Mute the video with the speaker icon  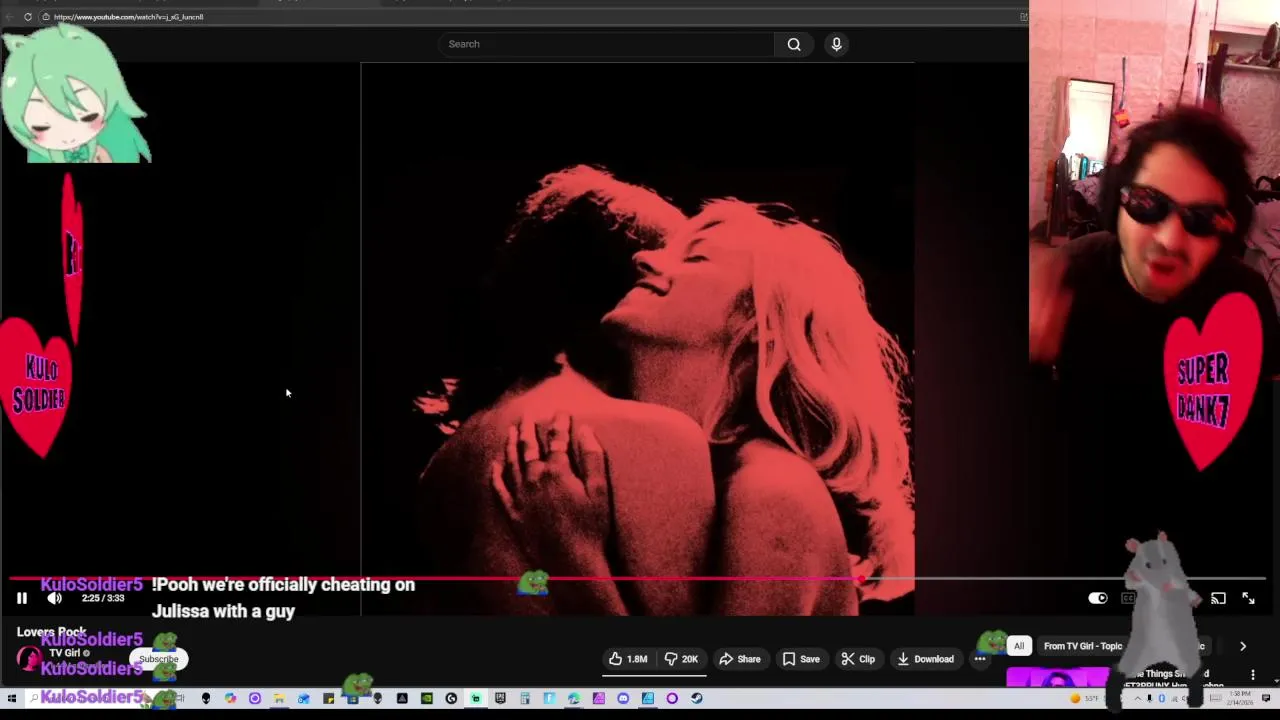click(54, 598)
